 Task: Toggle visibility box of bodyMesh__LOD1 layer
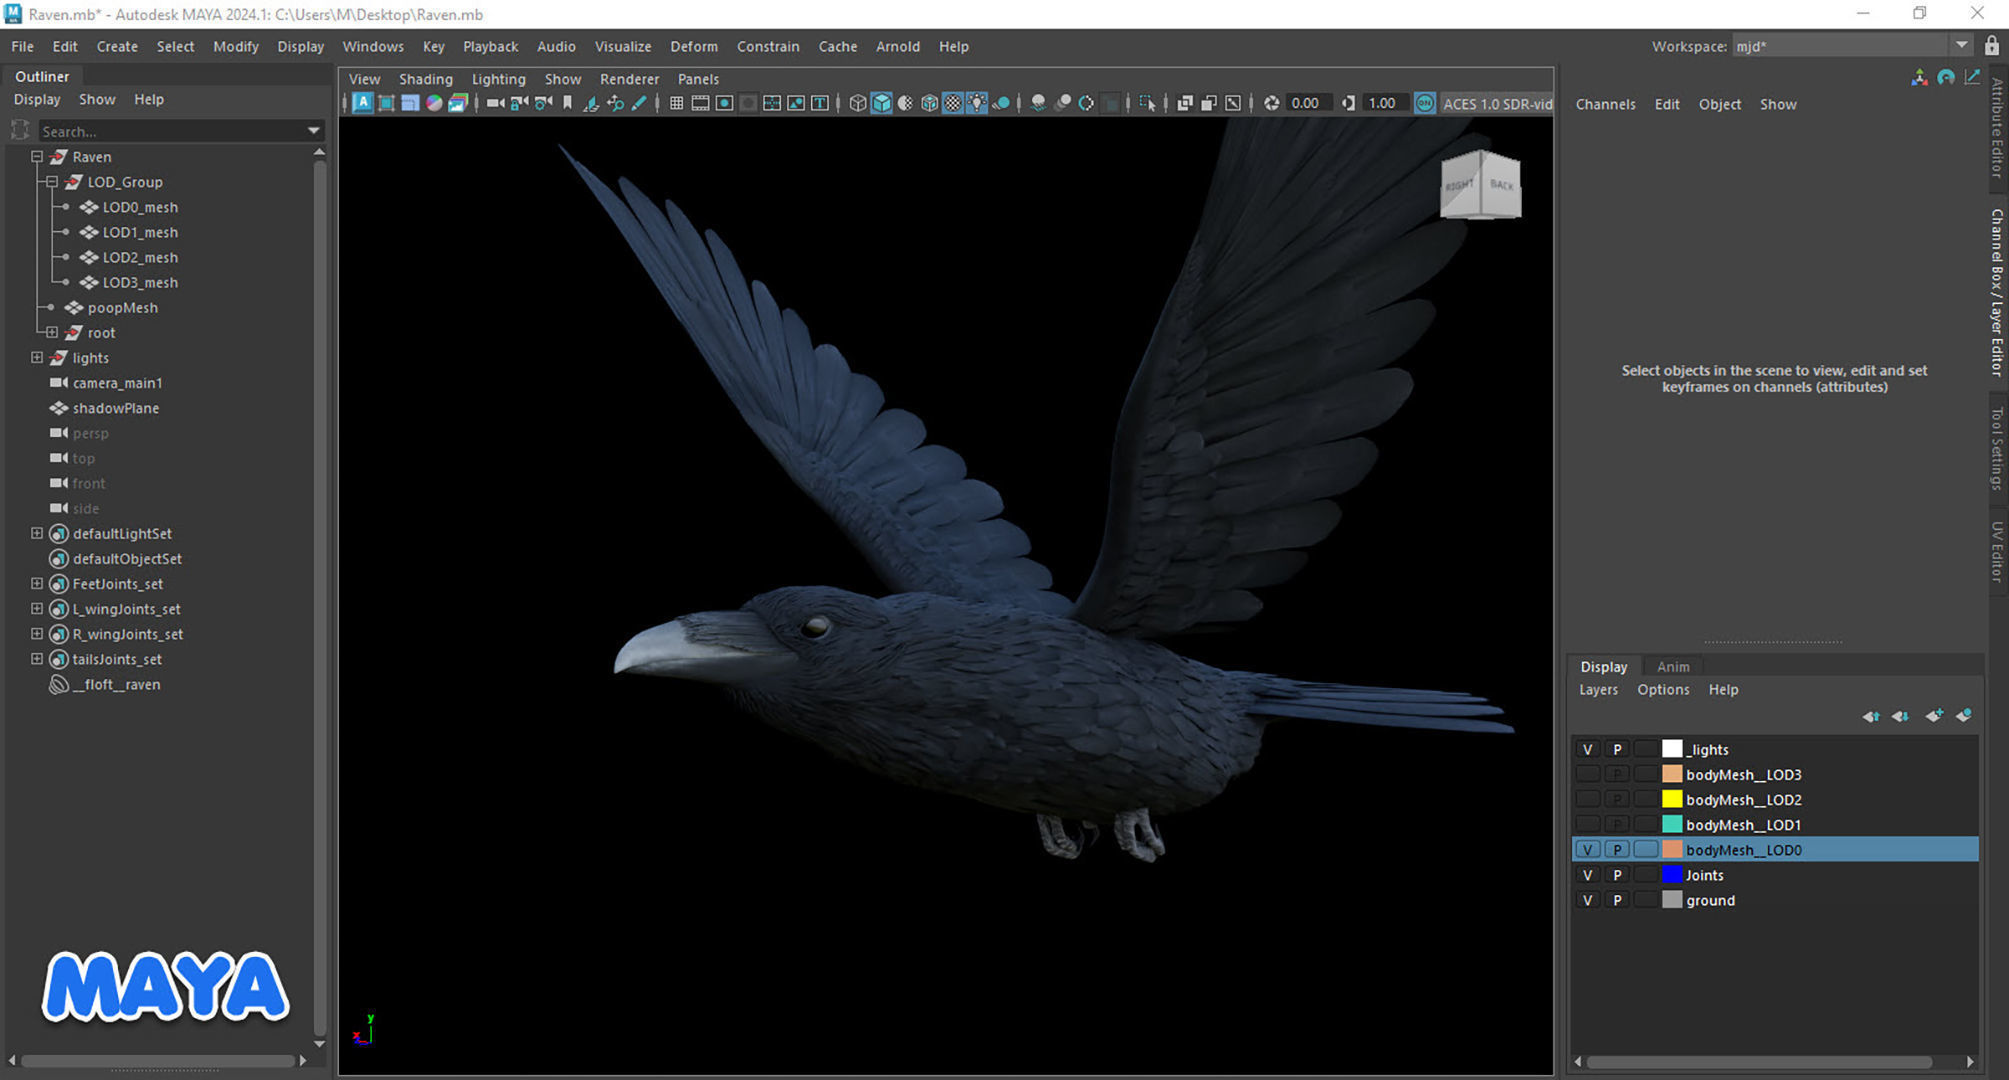[1587, 824]
